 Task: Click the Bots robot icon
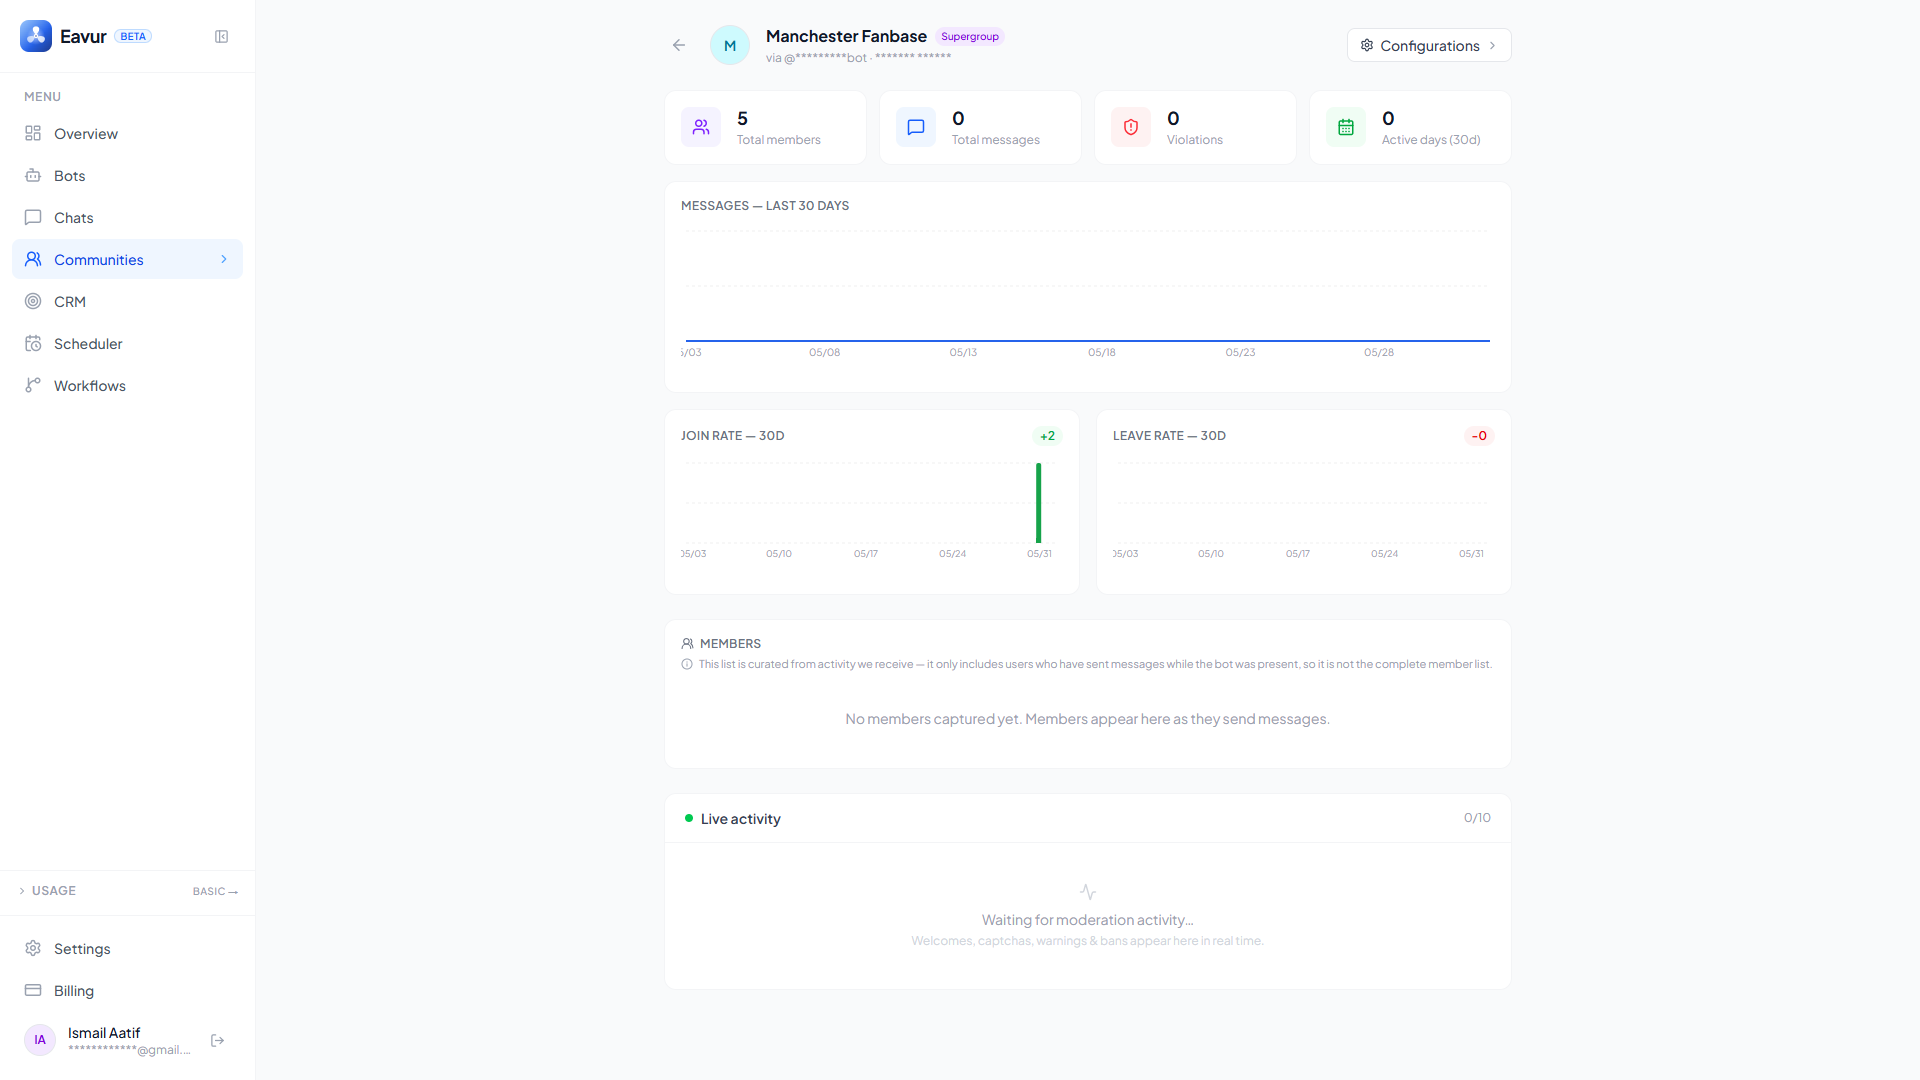[33, 176]
